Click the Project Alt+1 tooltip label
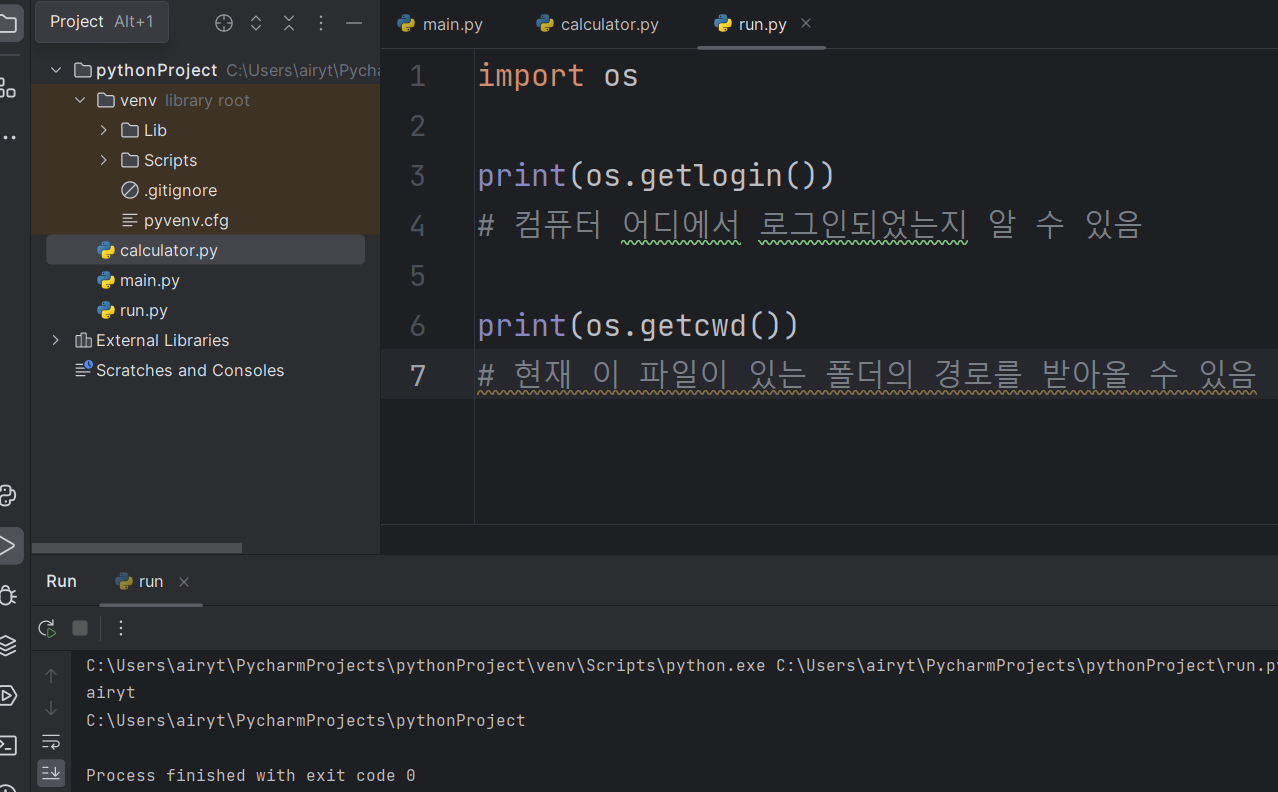Screen dimensions: 1278x792 (102, 21)
